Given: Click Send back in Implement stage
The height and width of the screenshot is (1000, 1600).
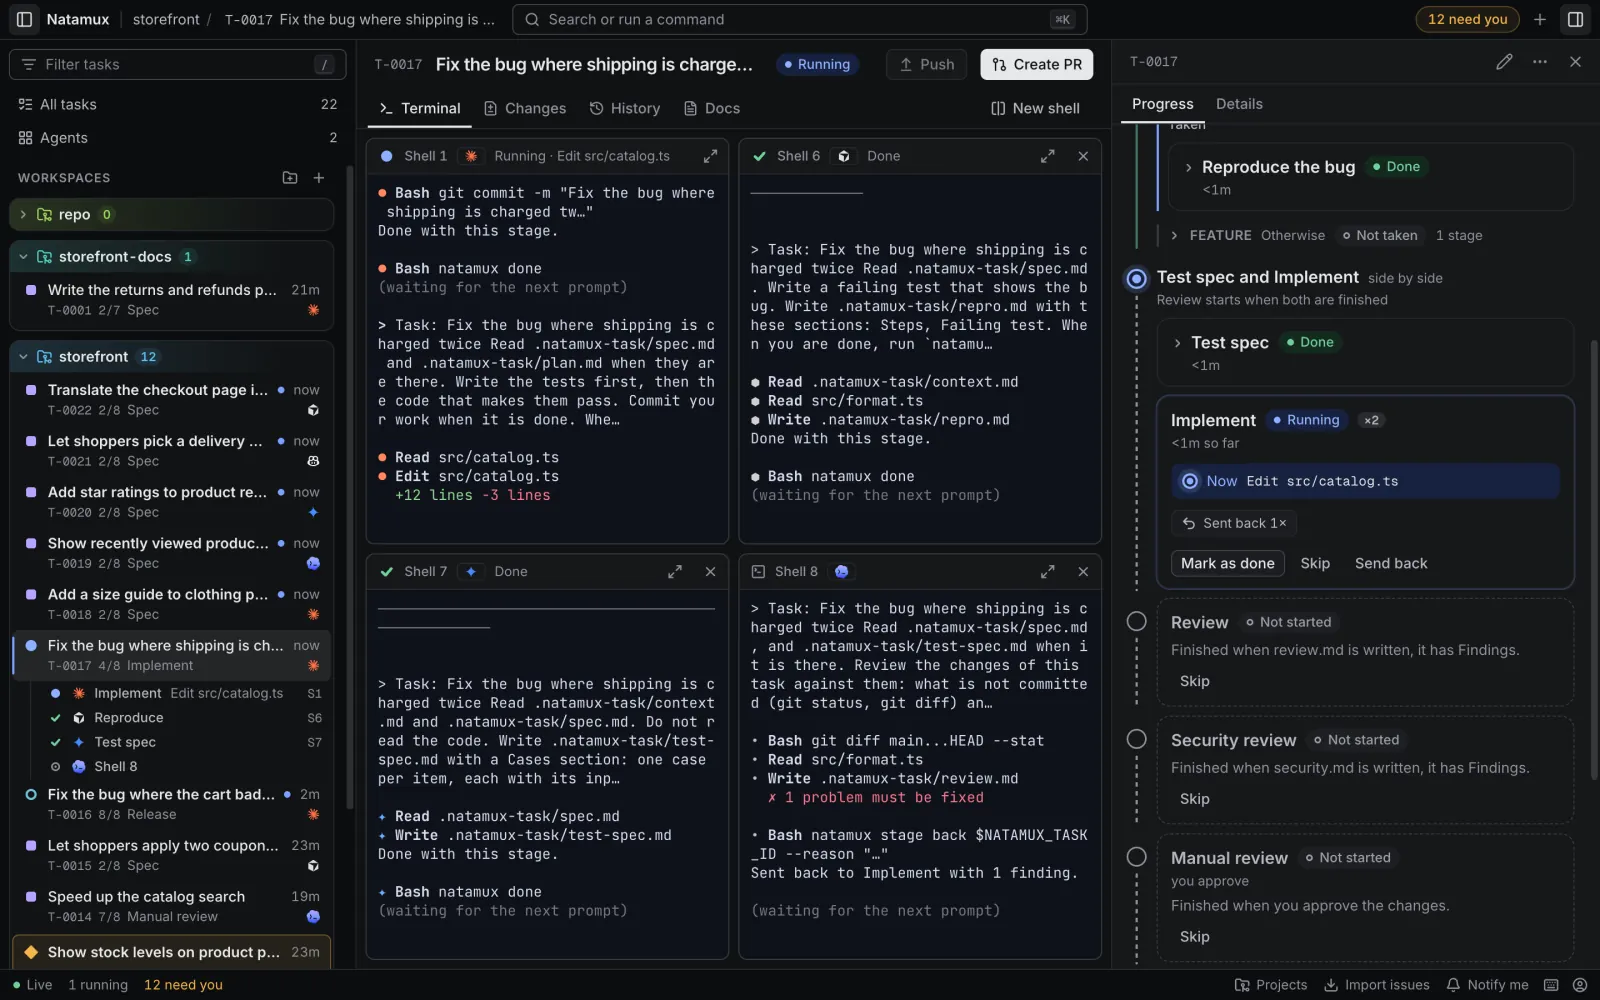Looking at the screenshot, I should 1391,563.
